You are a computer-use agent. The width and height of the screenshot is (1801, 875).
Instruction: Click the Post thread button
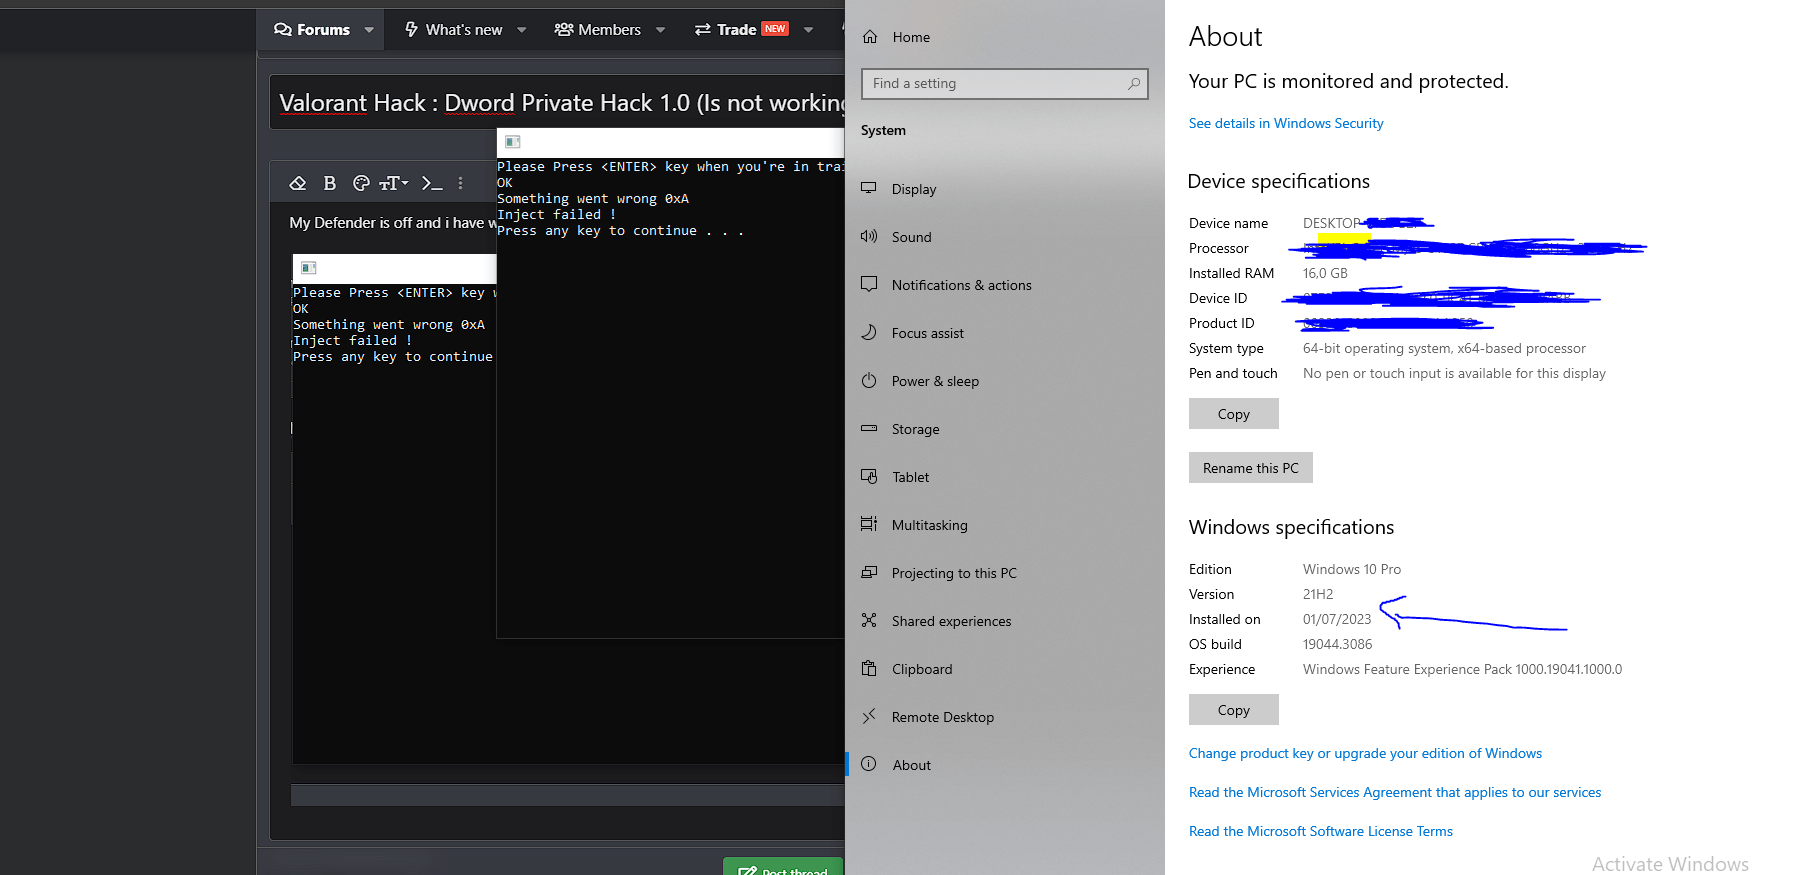point(783,867)
